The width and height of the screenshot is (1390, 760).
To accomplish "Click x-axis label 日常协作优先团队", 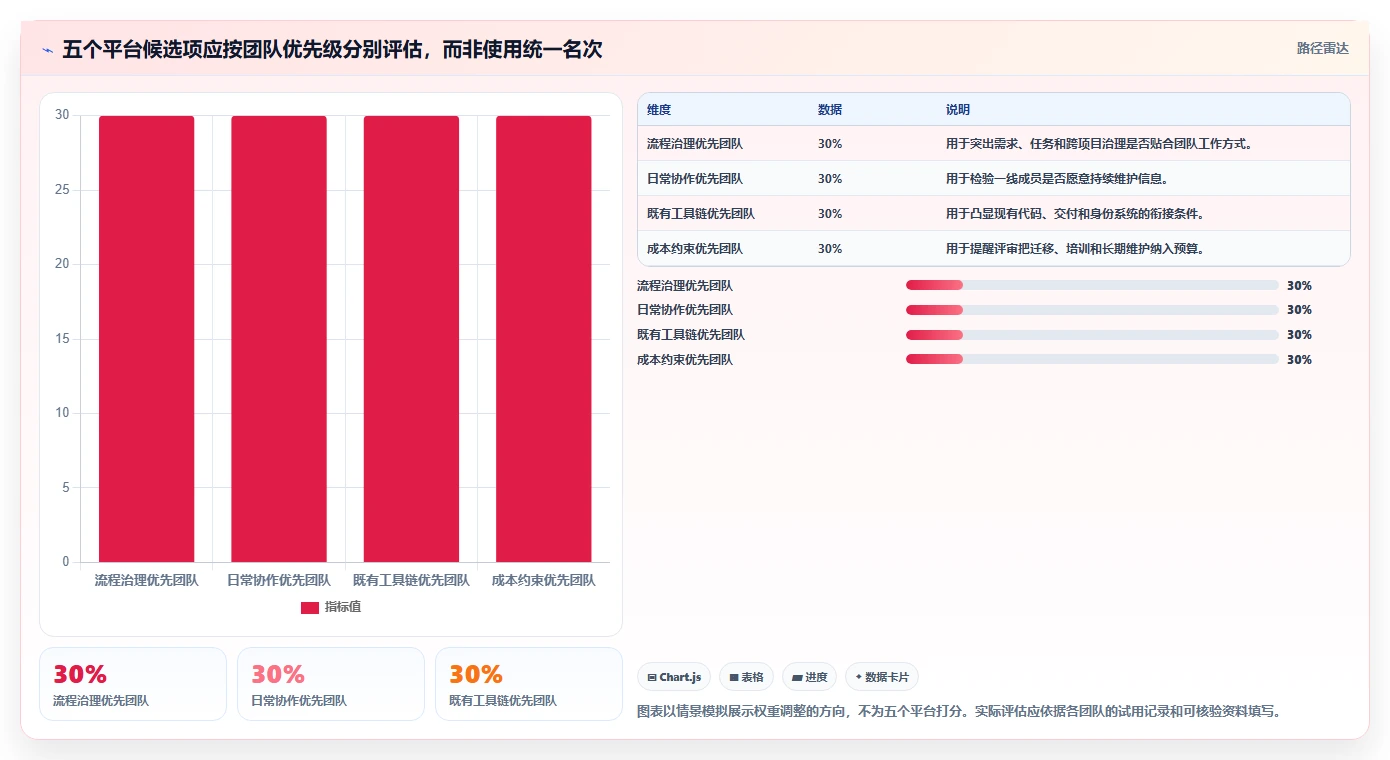I will pos(279,580).
